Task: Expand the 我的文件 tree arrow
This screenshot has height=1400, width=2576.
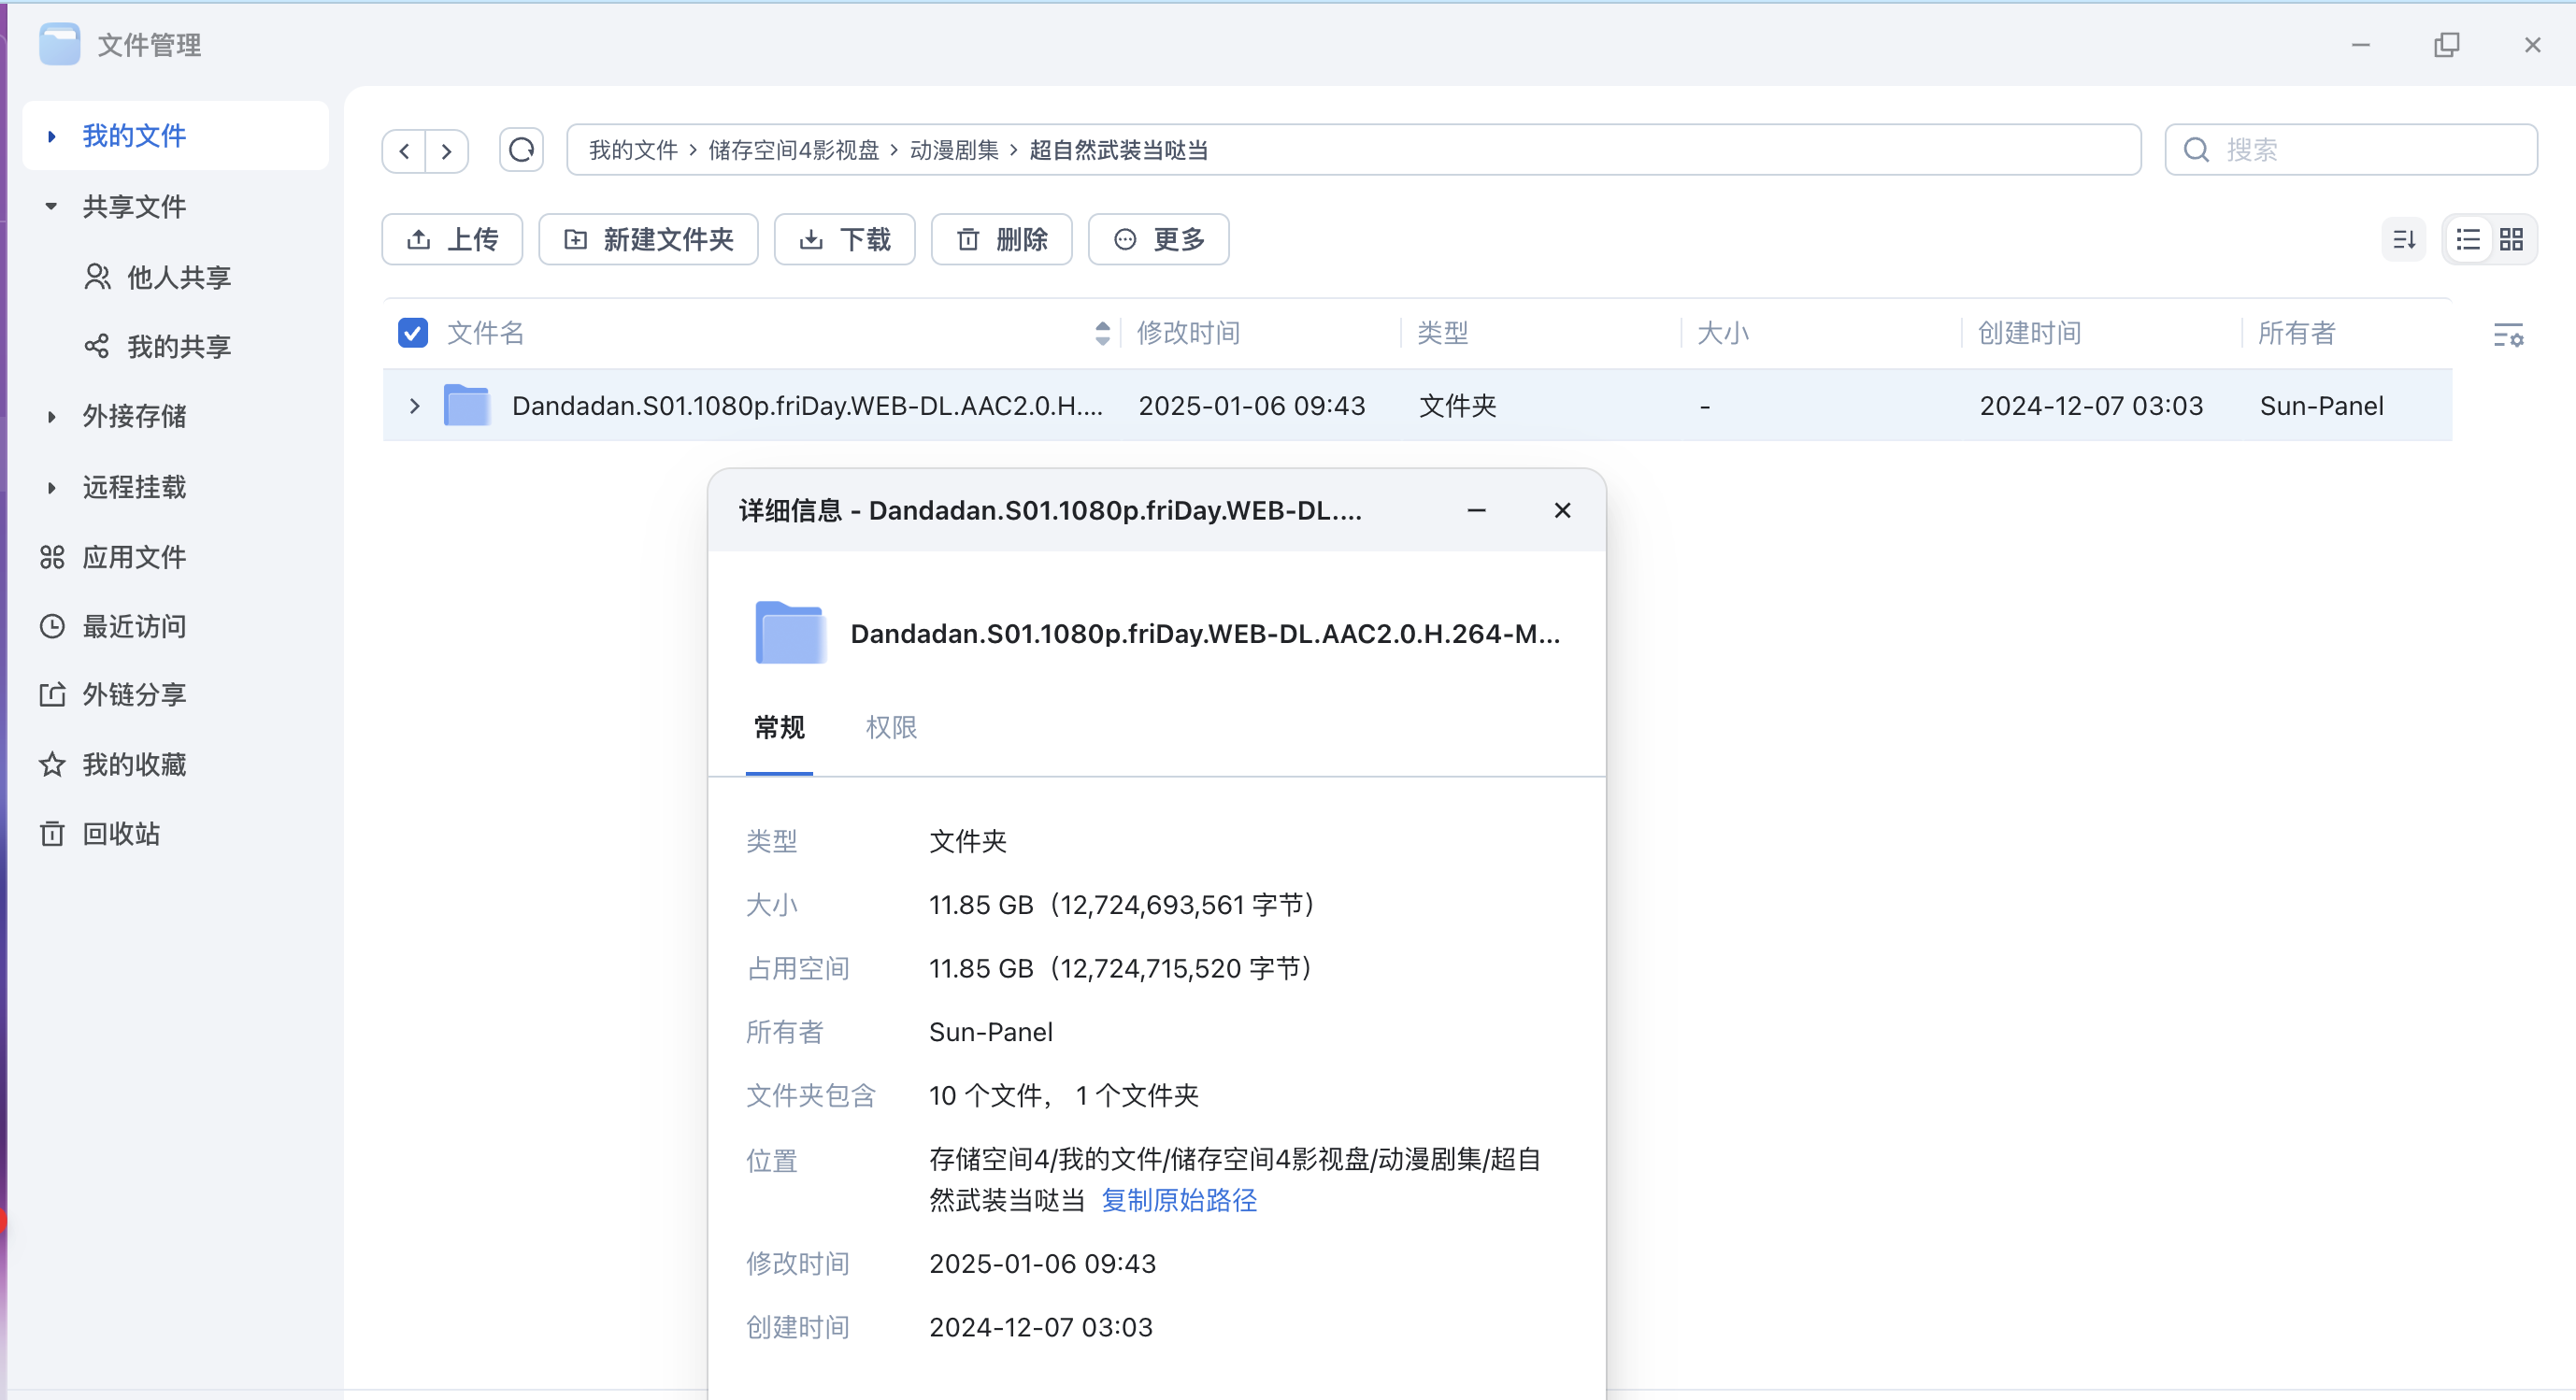Action: pos(52,136)
